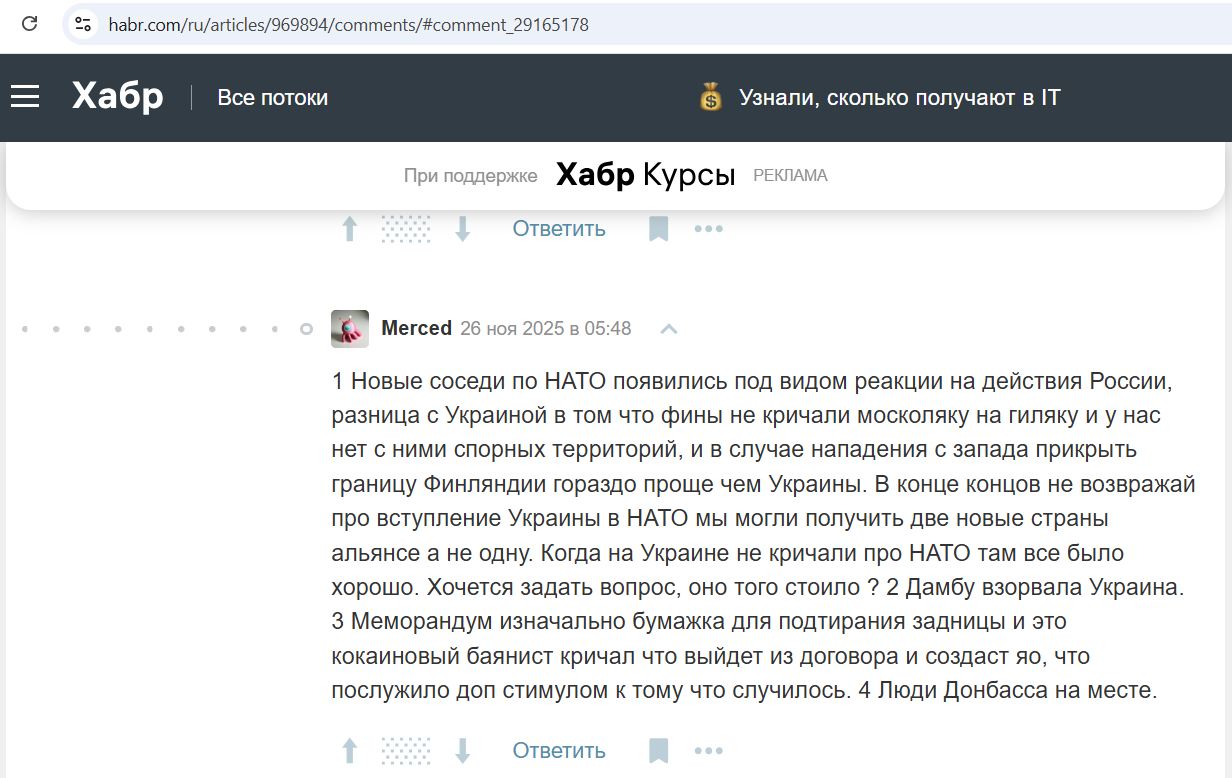
Task: Open the hamburger navigation menu
Action: (25, 96)
